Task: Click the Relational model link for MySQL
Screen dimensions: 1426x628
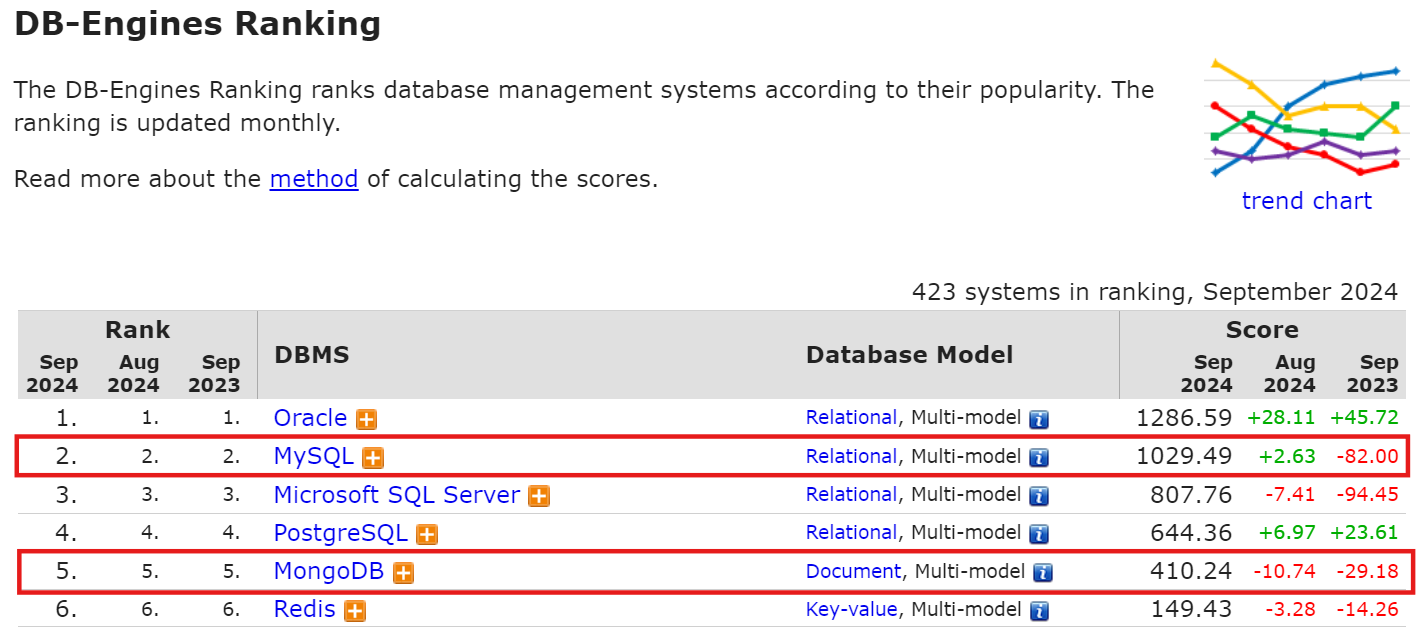Action: pos(852,456)
